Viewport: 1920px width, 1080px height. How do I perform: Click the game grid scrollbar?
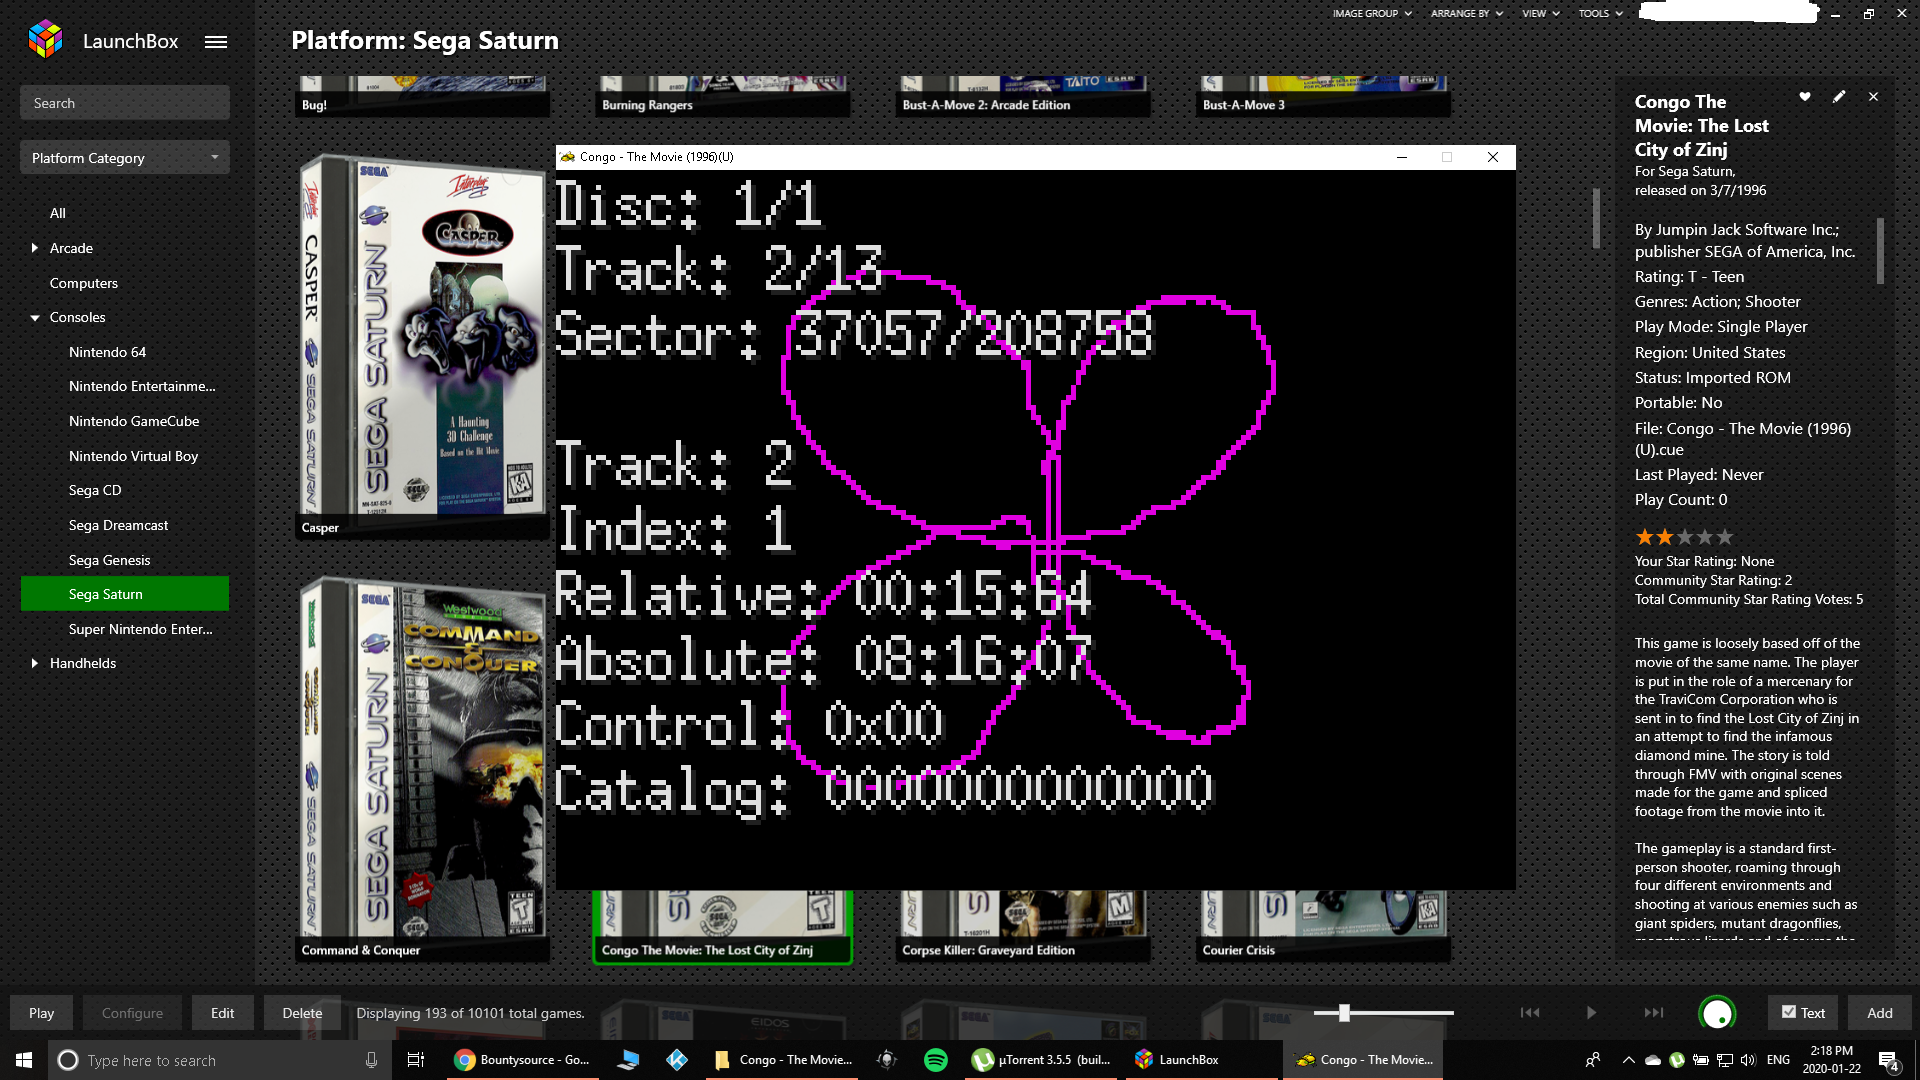pos(1596,217)
